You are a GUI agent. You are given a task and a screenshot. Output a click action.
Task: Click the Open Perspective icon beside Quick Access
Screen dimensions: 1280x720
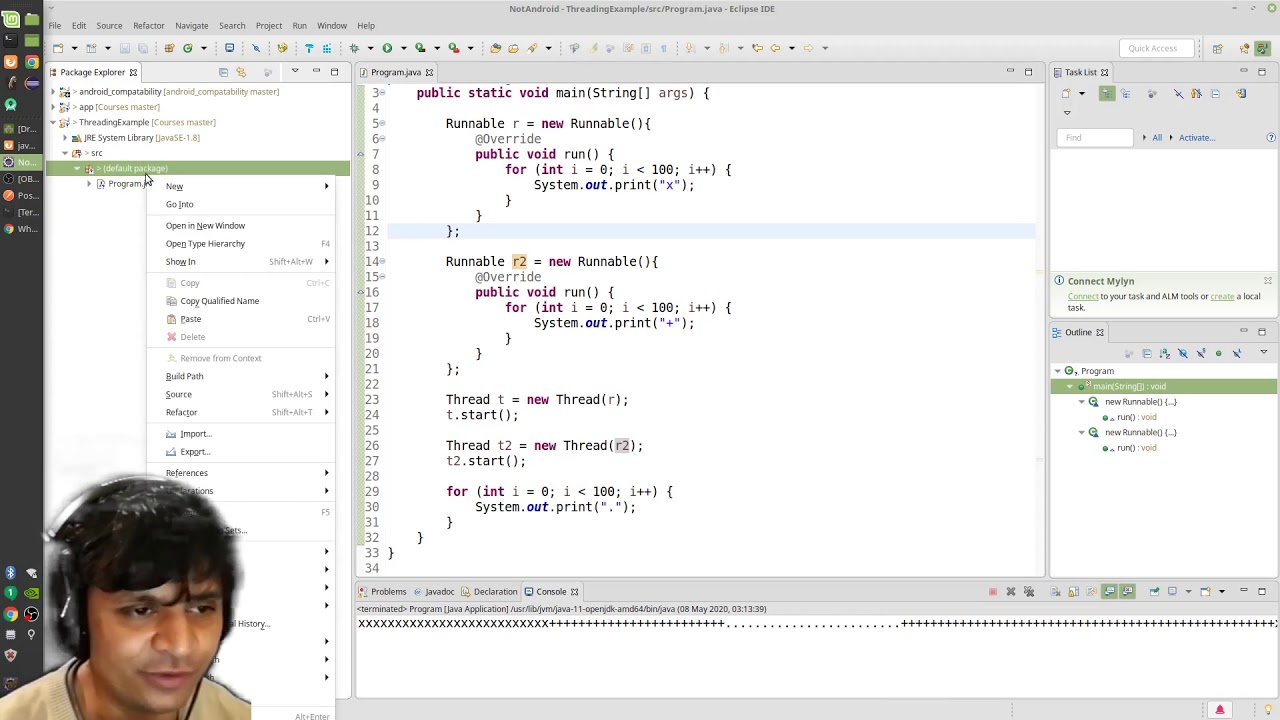(1217, 48)
